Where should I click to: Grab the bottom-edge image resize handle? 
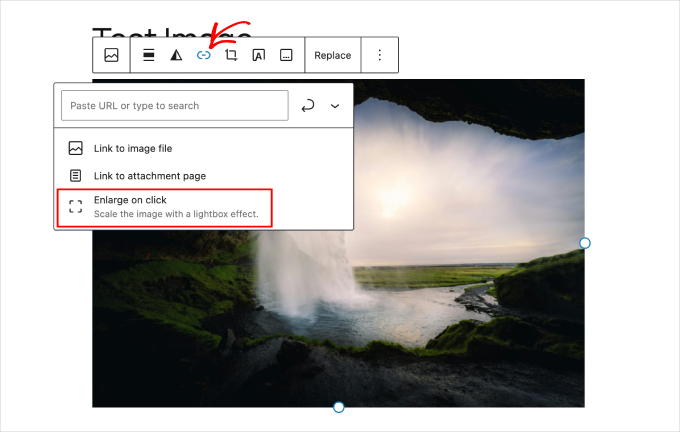click(338, 407)
